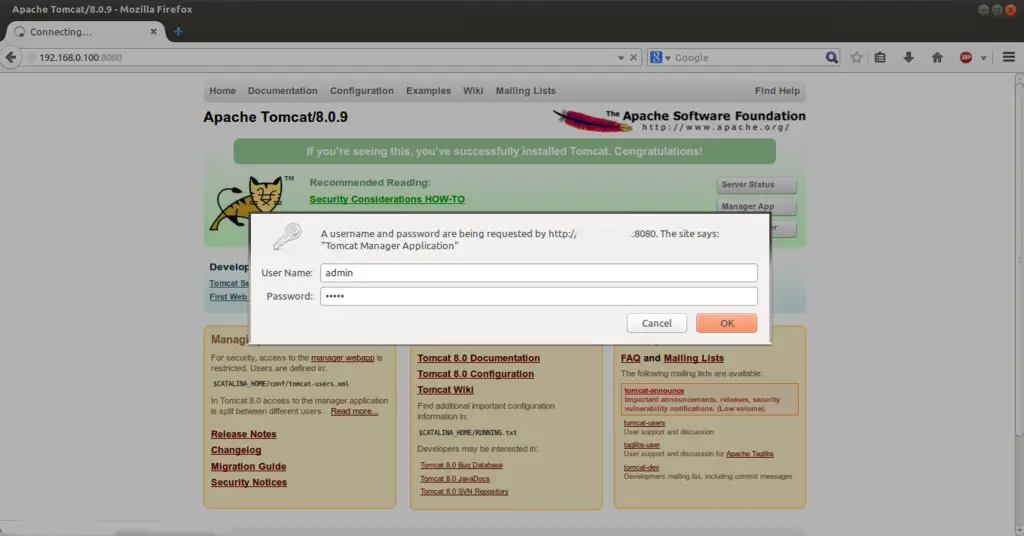Open the manager webapp link
Viewport: 1024px width, 536px height.
point(342,358)
